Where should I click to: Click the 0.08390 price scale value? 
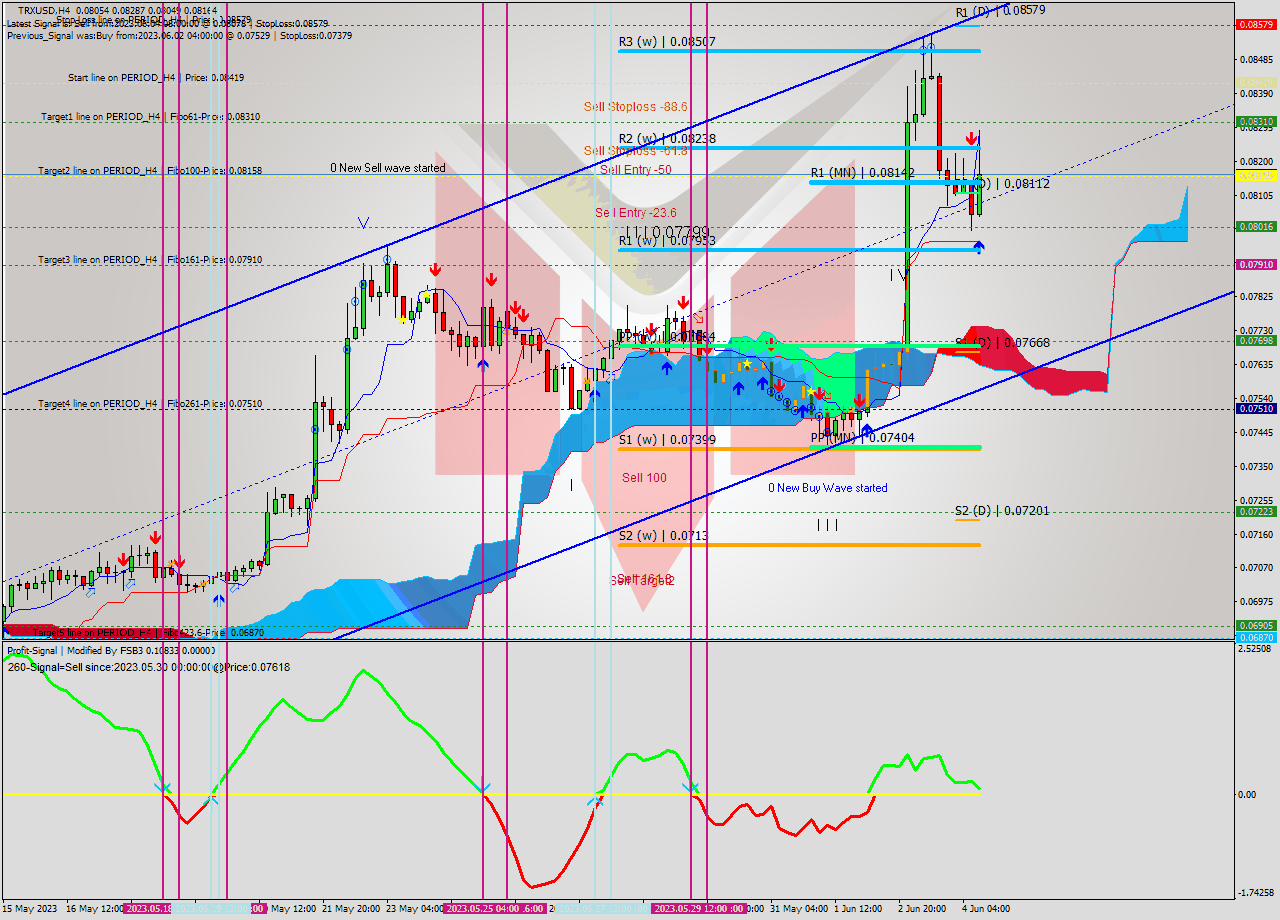[x=1256, y=94]
